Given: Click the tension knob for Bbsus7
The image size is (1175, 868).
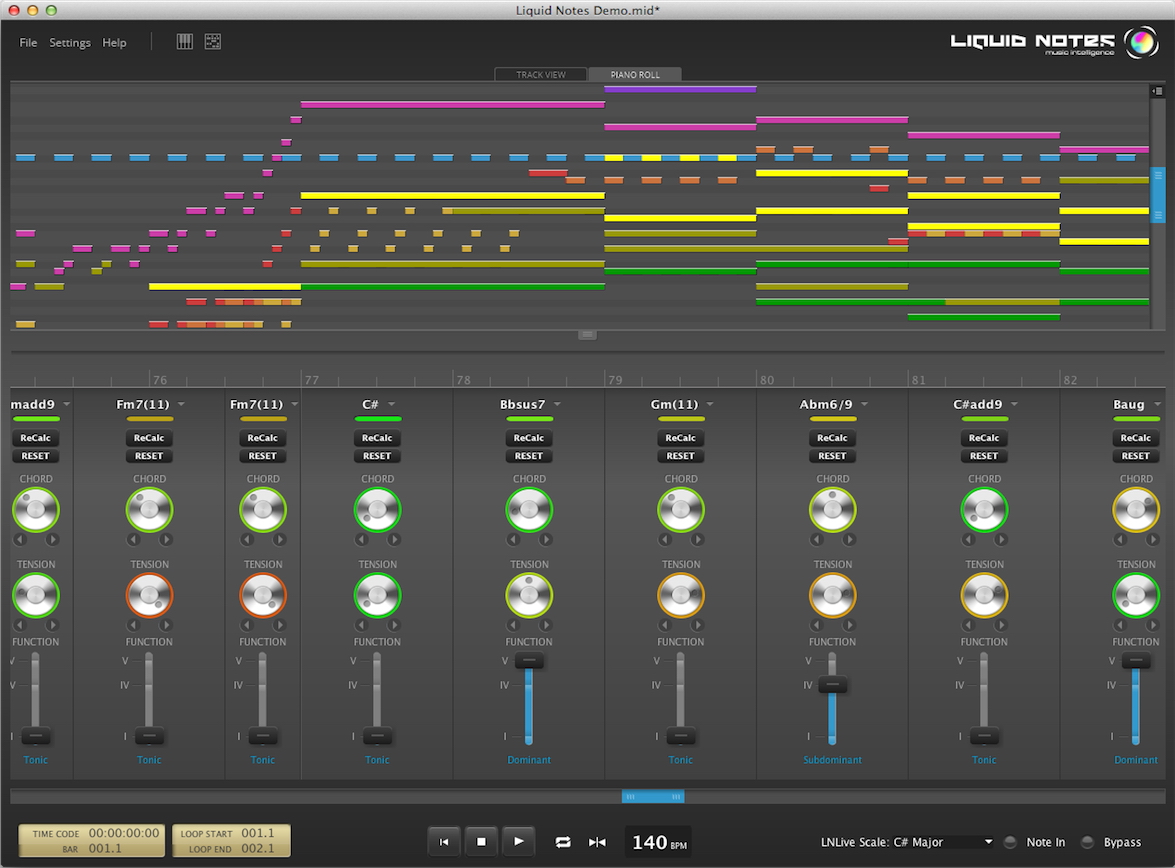Looking at the screenshot, I should (529, 596).
